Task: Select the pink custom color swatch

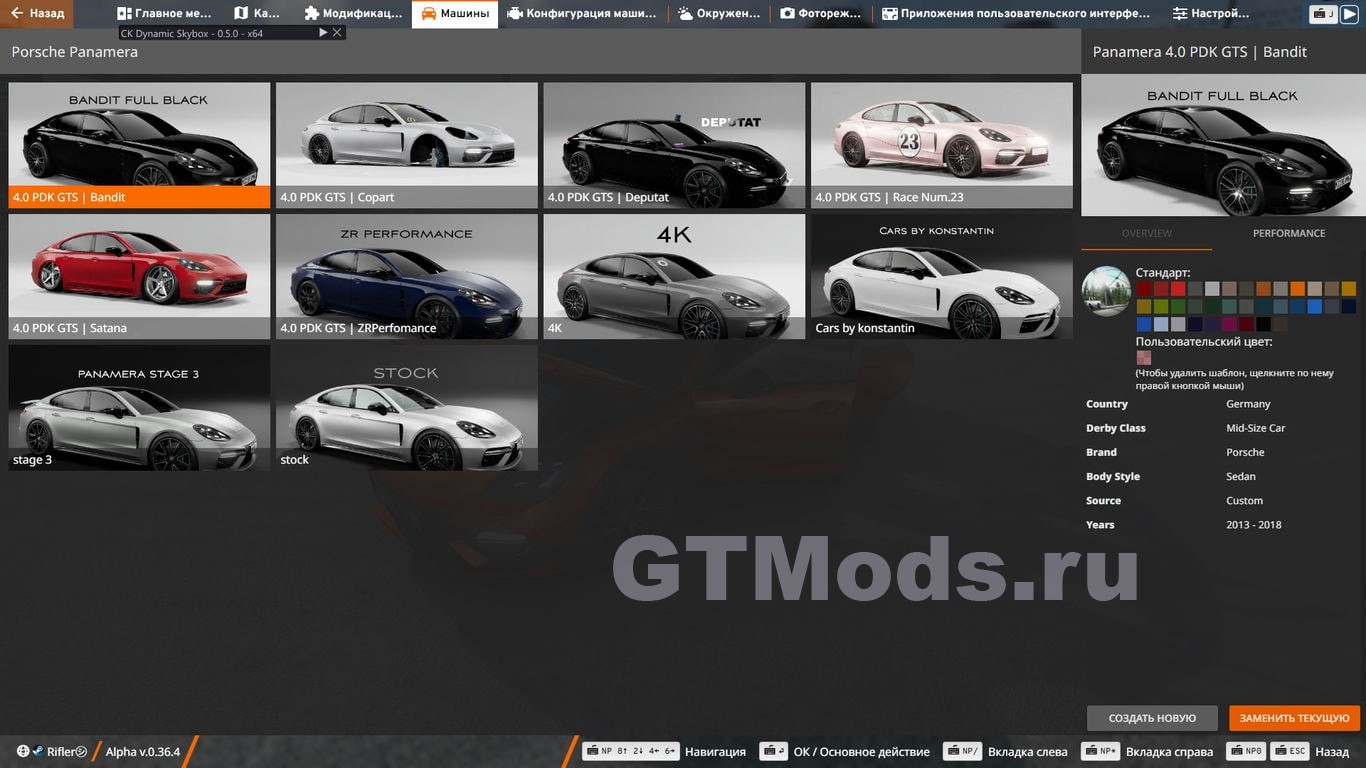Action: pos(1144,357)
